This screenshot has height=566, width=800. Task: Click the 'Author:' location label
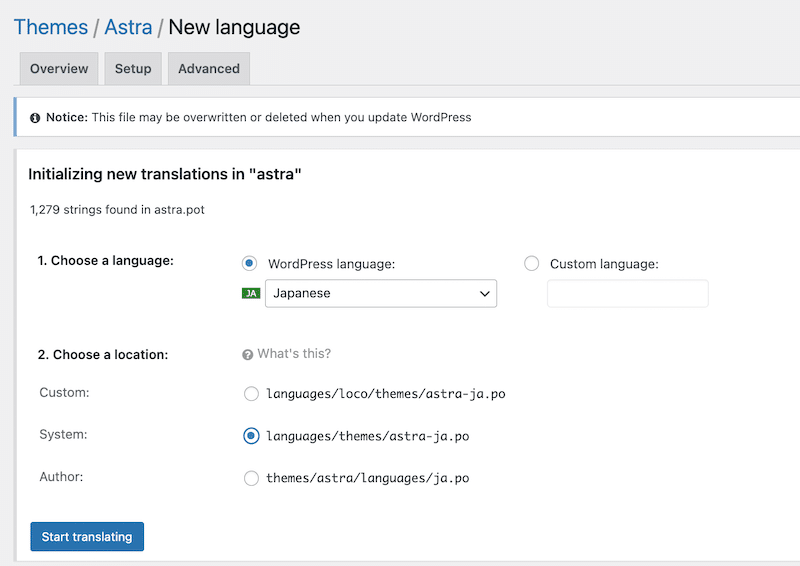[61, 477]
